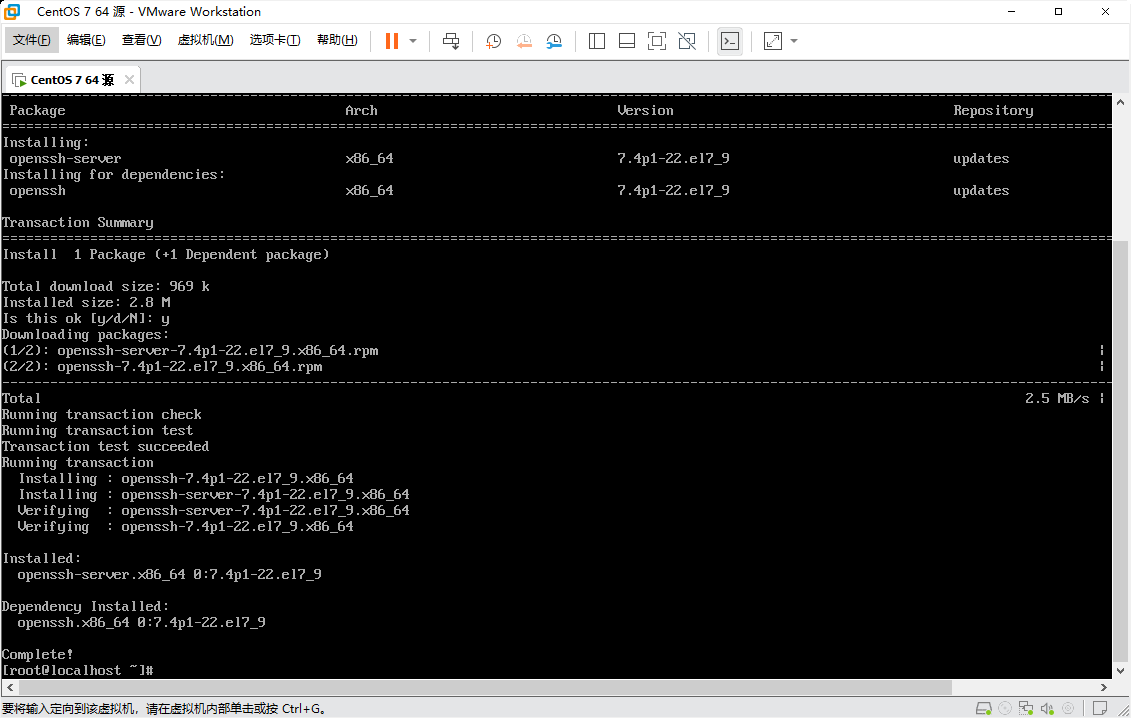Close the CentOS 7 64 源 tab
The height and width of the screenshot is (718, 1131).
(x=129, y=79)
